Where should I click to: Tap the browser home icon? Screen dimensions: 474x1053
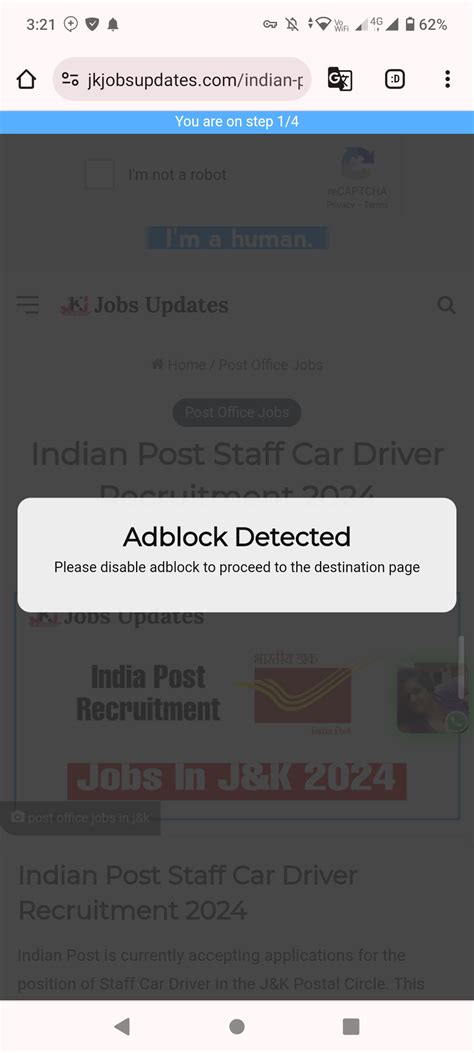click(26, 80)
